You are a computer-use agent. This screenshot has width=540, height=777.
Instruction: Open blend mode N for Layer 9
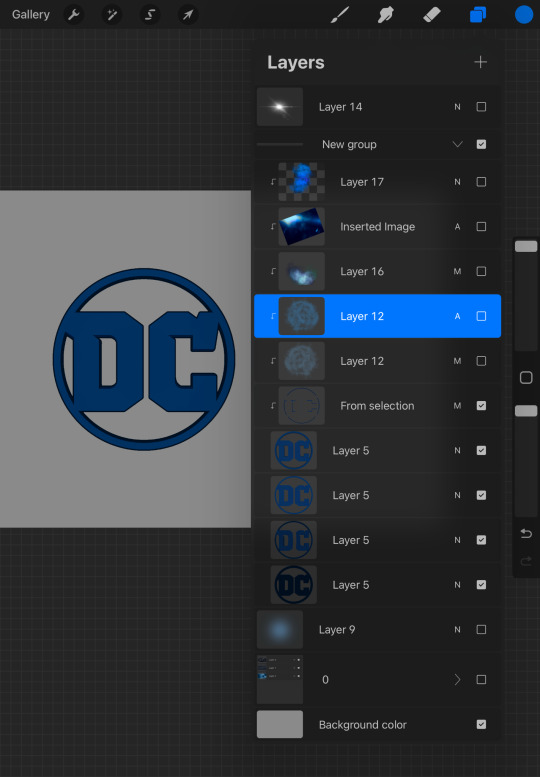(x=457, y=629)
